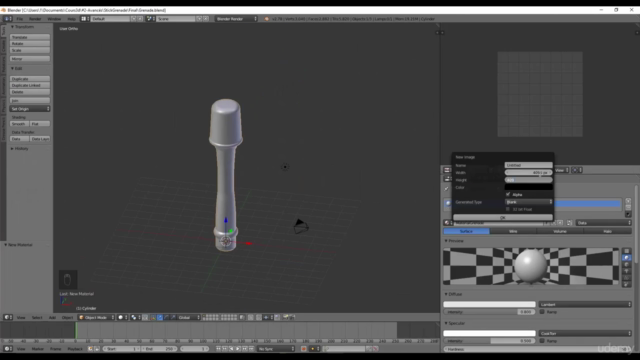Image resolution: width=640 pixels, height=360 pixels.
Task: Switch to the Wire material tab
Action: [x=513, y=231]
